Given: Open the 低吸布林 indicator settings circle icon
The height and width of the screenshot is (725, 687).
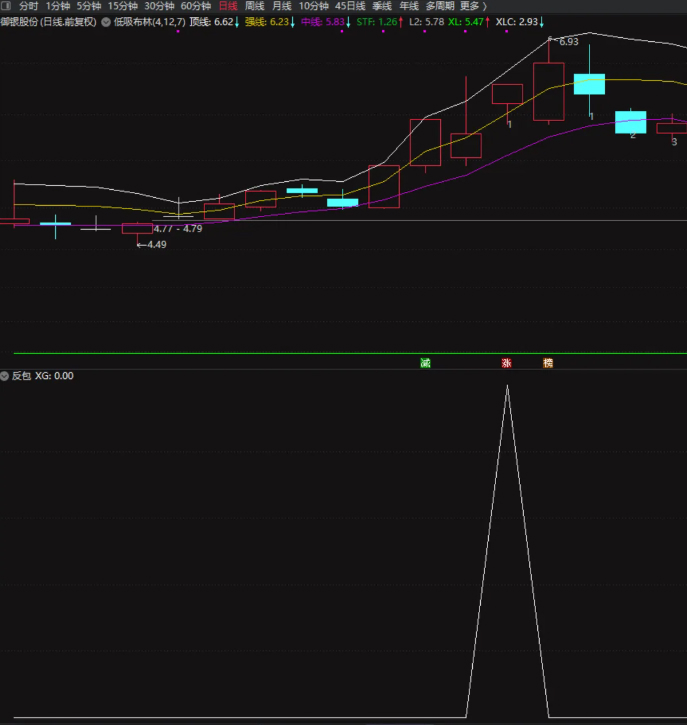Looking at the screenshot, I should pos(106,22).
